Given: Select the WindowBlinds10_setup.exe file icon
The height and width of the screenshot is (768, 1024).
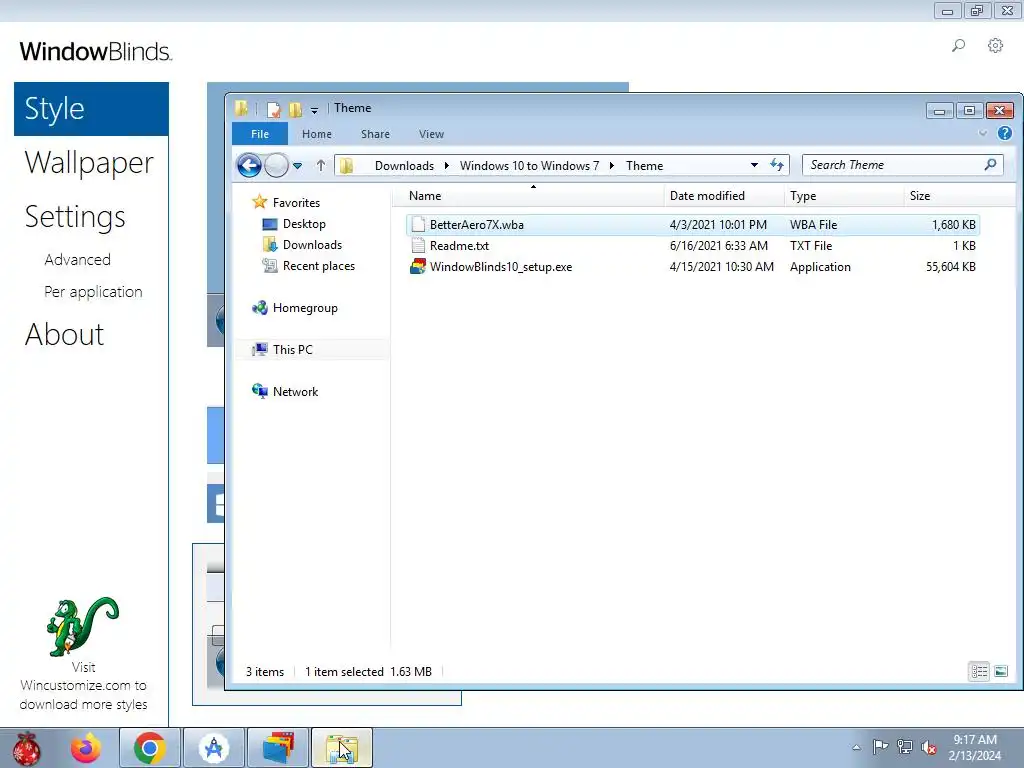Looking at the screenshot, I should [x=417, y=266].
